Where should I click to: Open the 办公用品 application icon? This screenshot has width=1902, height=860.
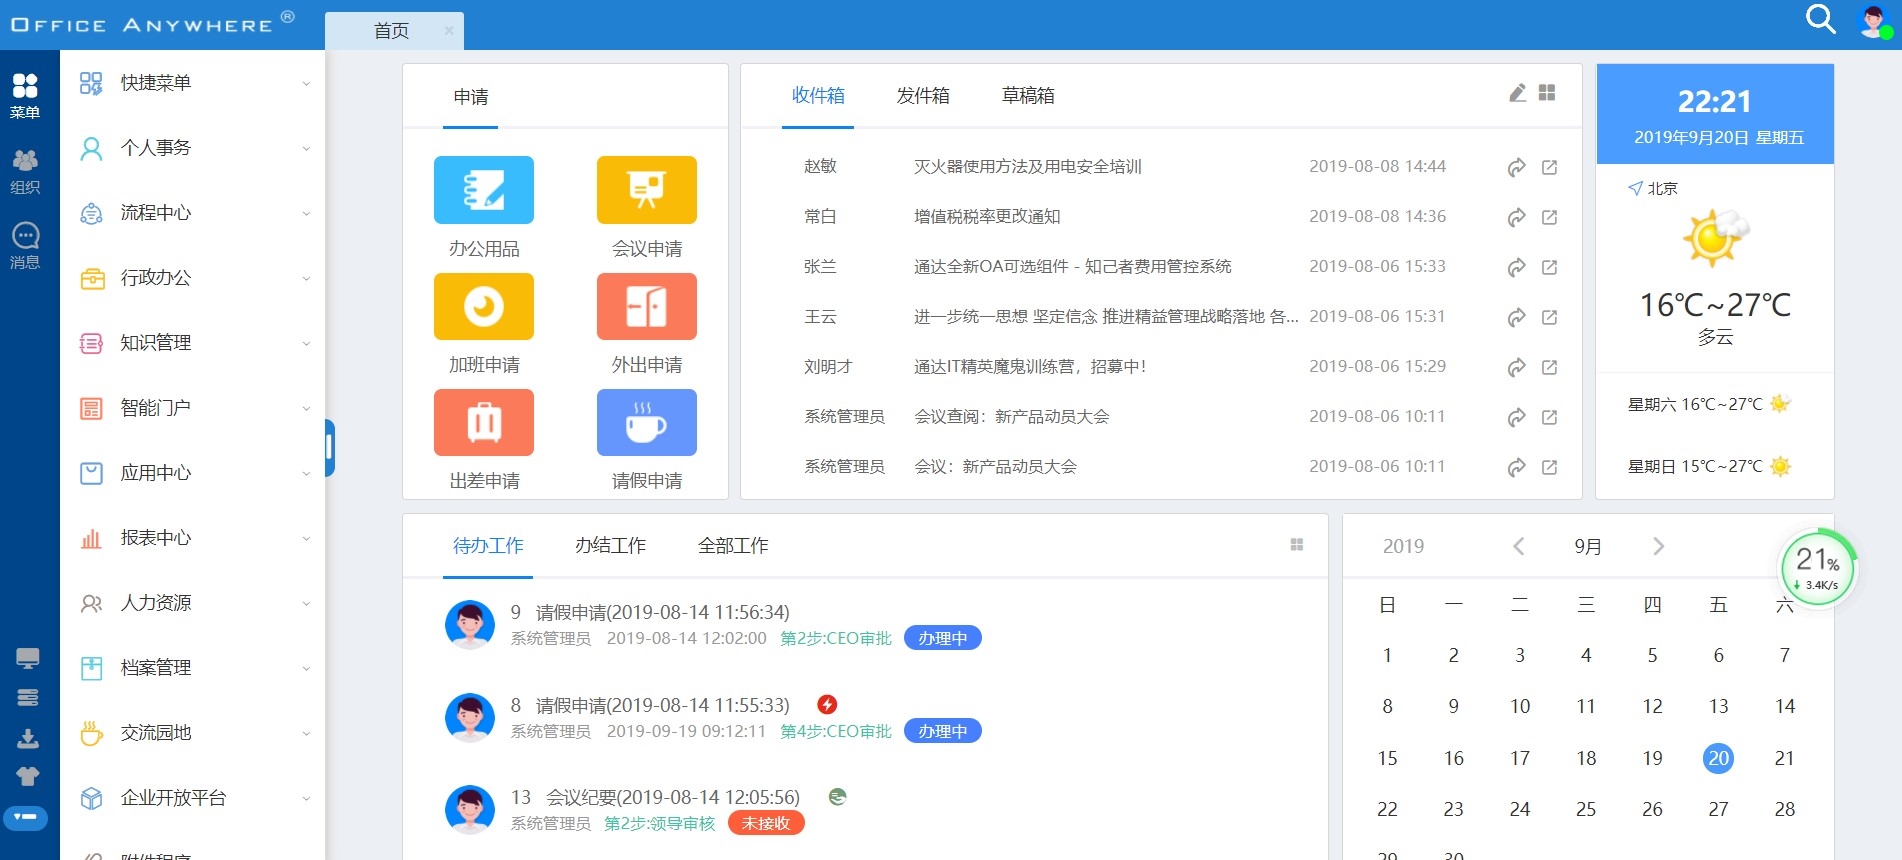[483, 190]
